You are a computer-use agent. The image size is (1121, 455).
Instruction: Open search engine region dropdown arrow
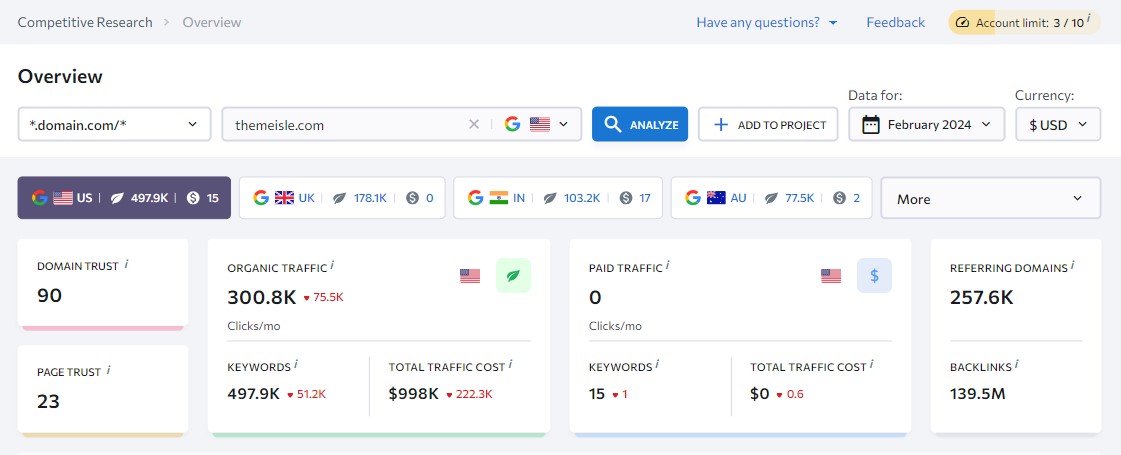pos(563,124)
